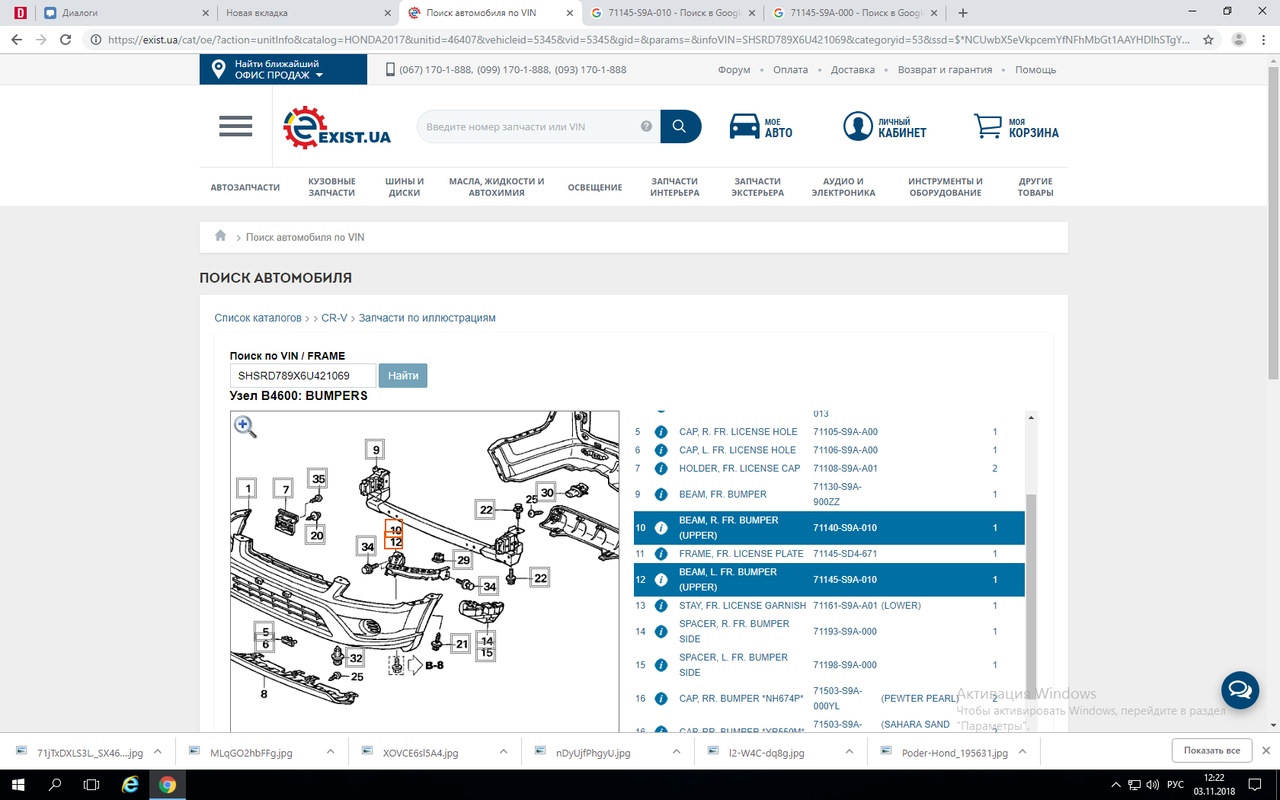Click info icon for CAP, R. FR. LICENSE HOLE

coord(661,432)
